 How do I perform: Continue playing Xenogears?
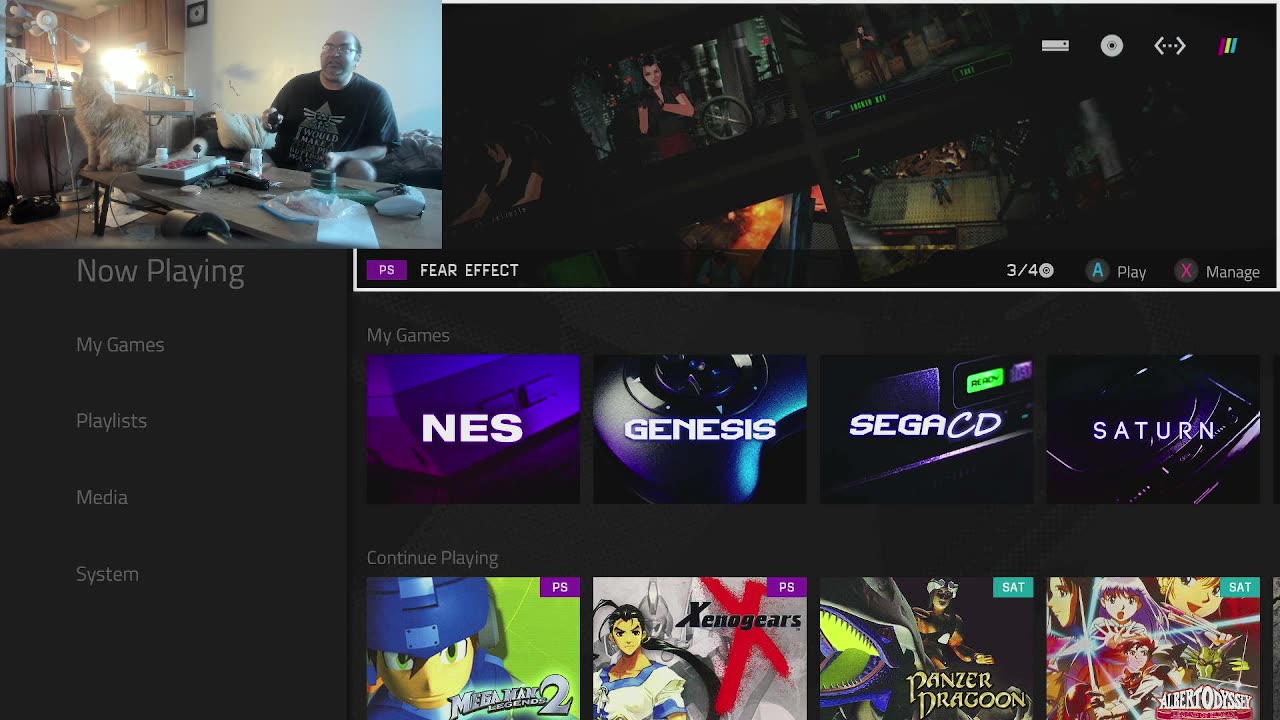(700, 648)
